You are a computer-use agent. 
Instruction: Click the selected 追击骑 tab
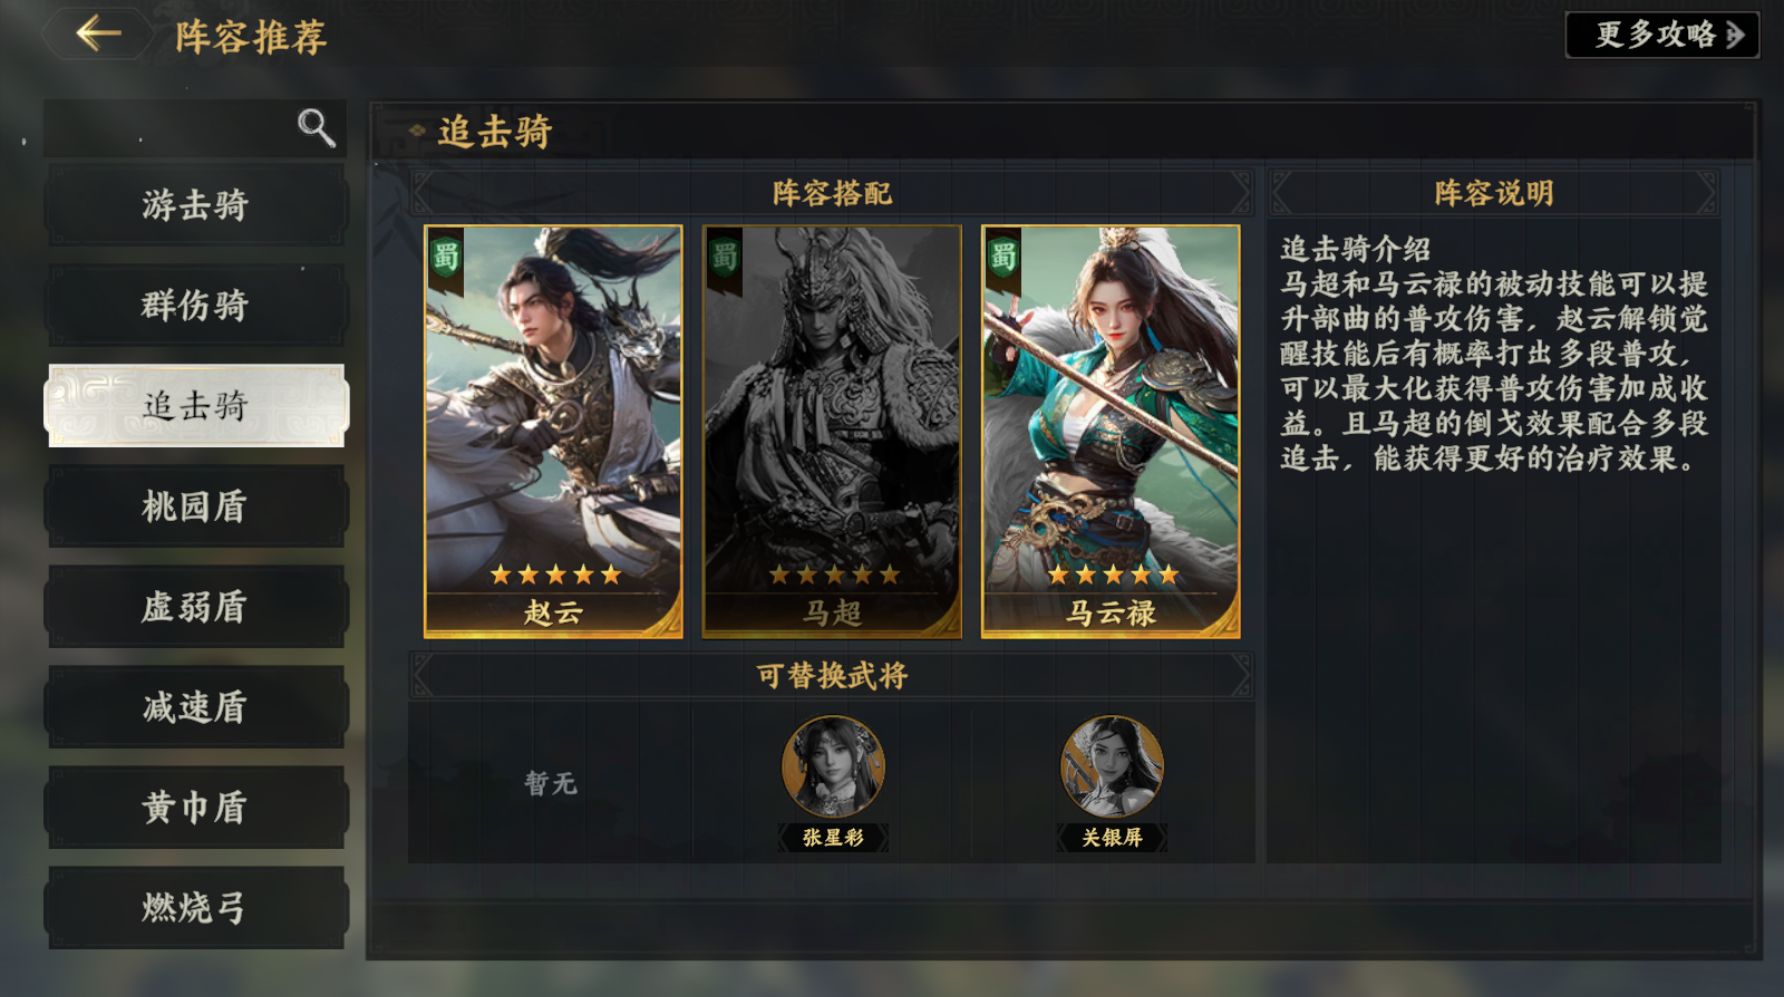tap(196, 405)
